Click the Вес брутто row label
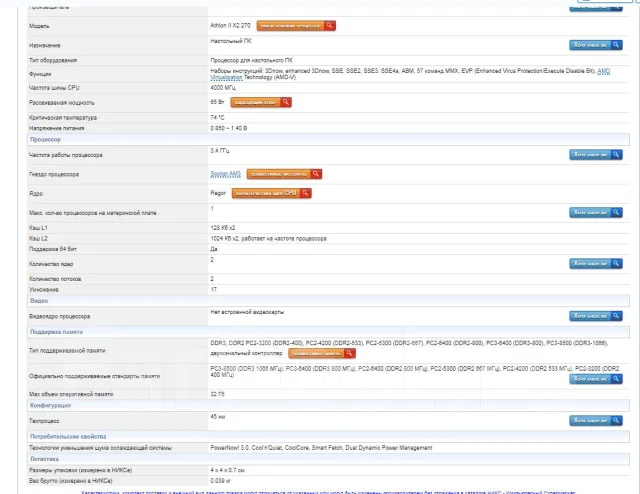The width and height of the screenshot is (640, 494). click(71, 481)
